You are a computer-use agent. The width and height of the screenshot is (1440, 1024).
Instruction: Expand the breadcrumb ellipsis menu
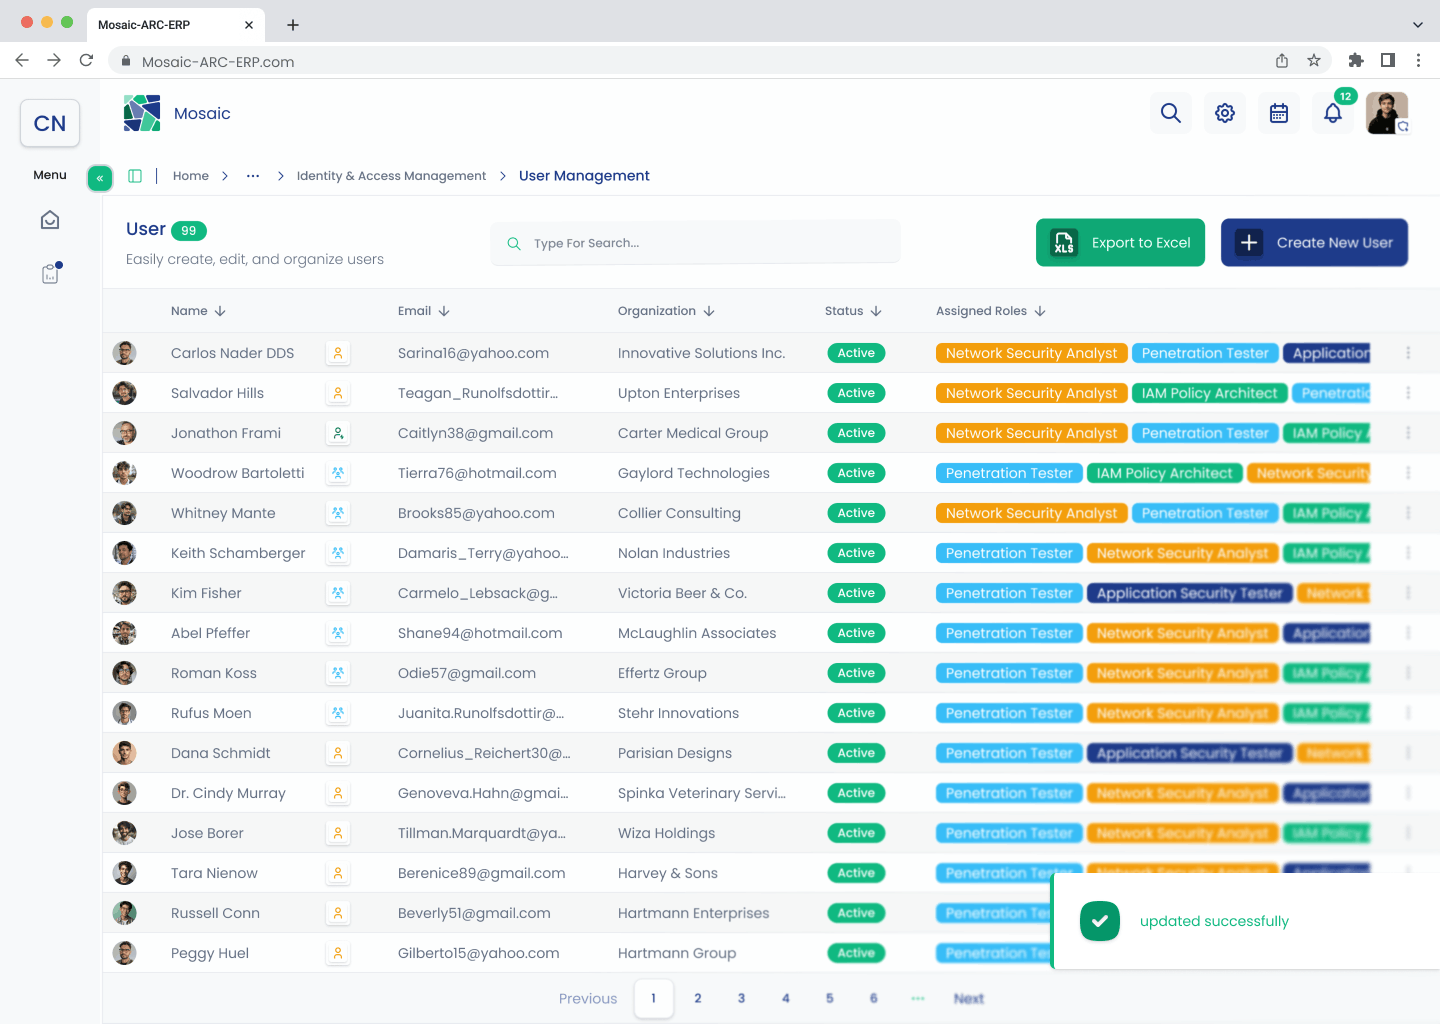click(253, 176)
